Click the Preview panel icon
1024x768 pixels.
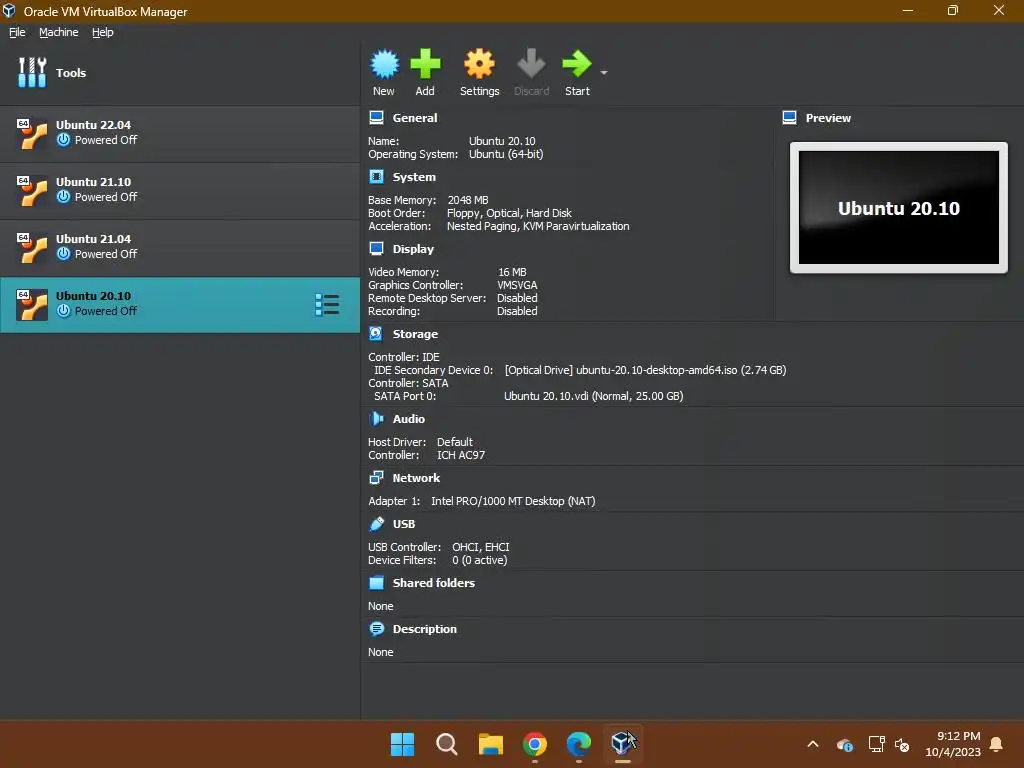(x=790, y=118)
